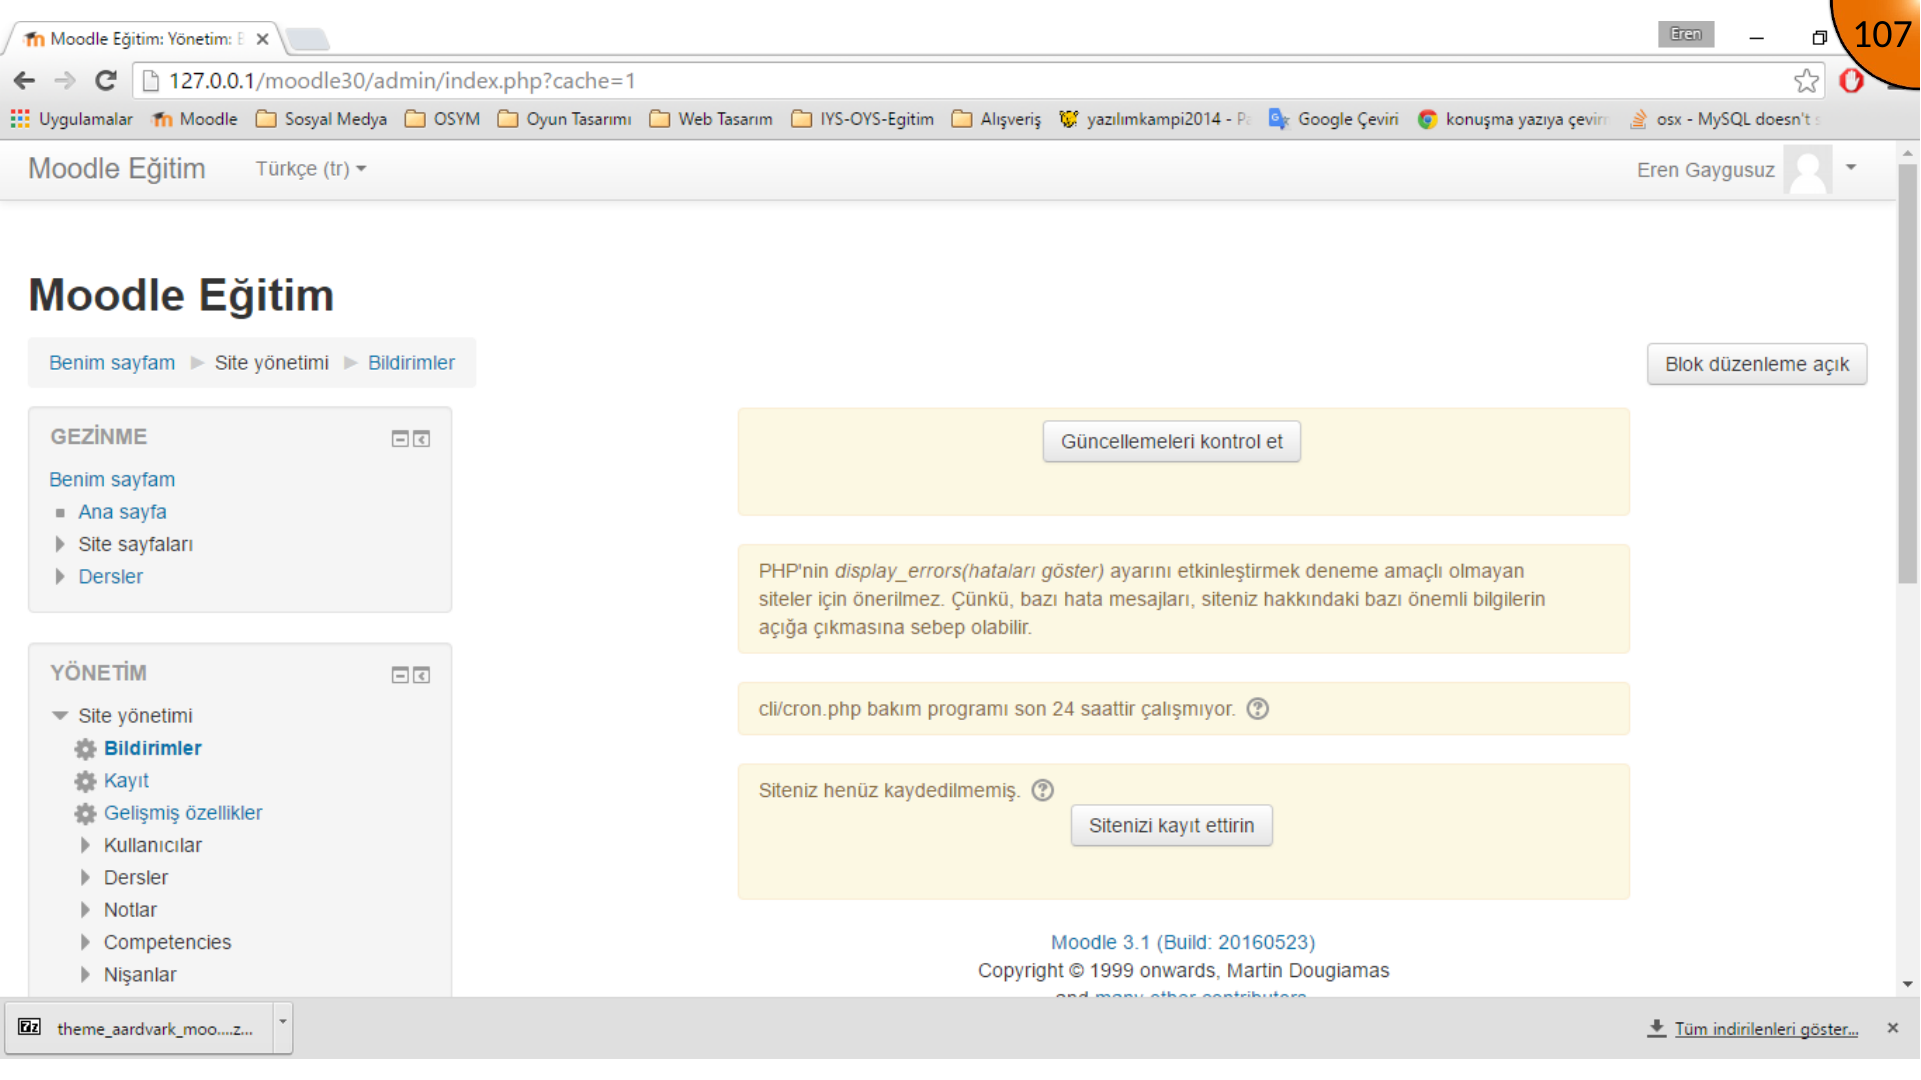This screenshot has height=1080, width=1921.
Task: Open help icon next to Siteniz henüz kaydedilmemiş
Action: 1043,791
